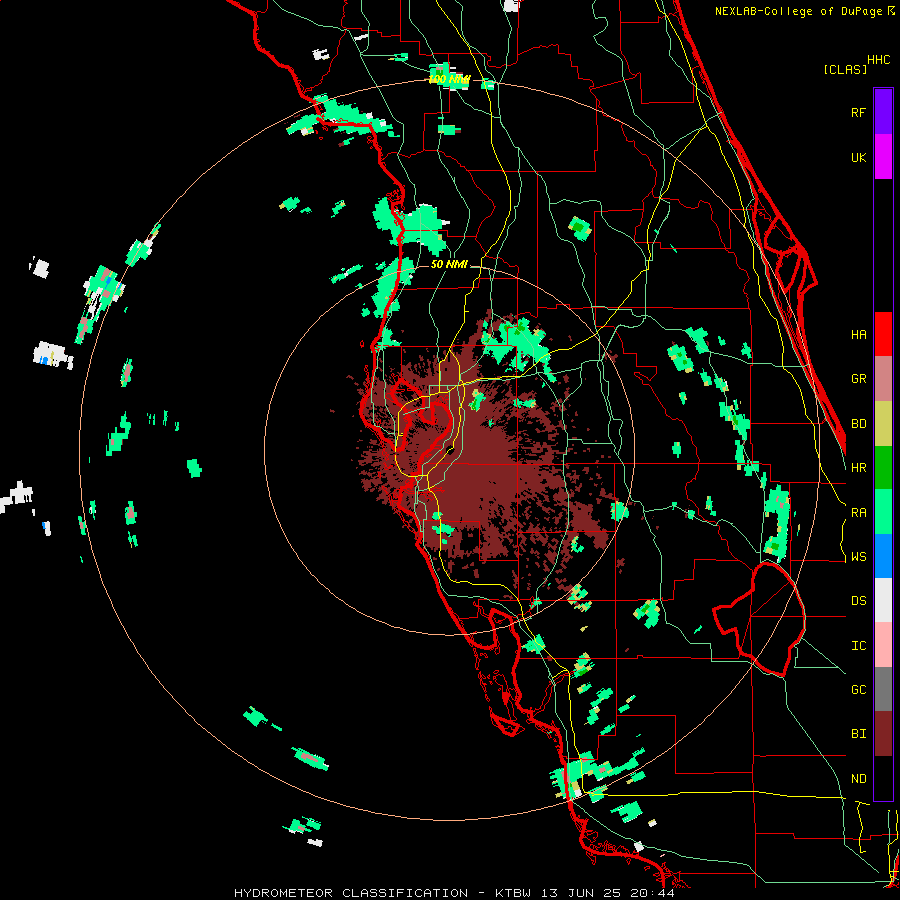The image size is (900, 900).
Task: Click the "ND" legend label
Action: 858,779
